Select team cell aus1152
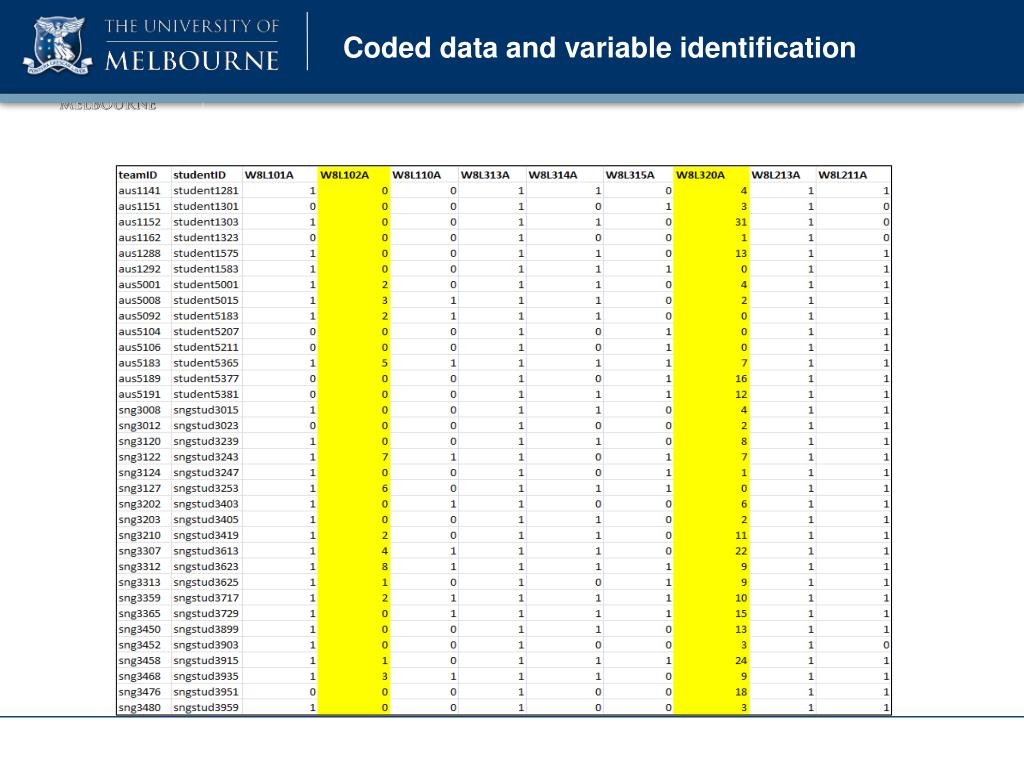This screenshot has height=768, width=1024. [139, 222]
